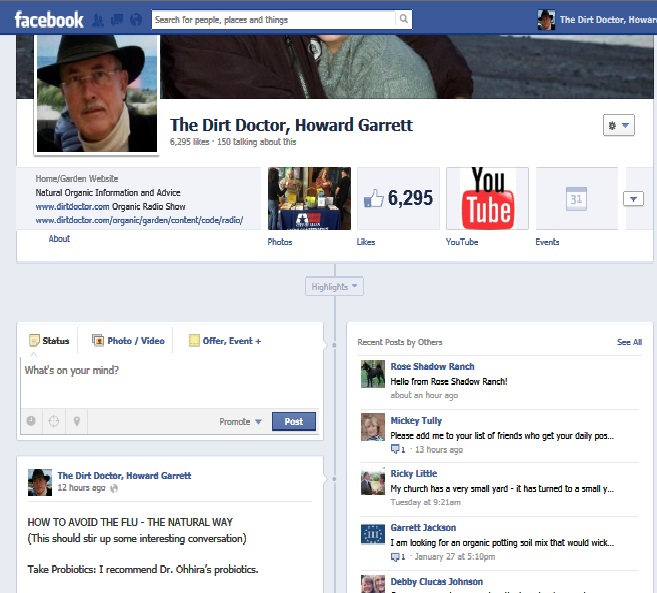
Task: Select the Offer, Event + tab
Action: 225,341
